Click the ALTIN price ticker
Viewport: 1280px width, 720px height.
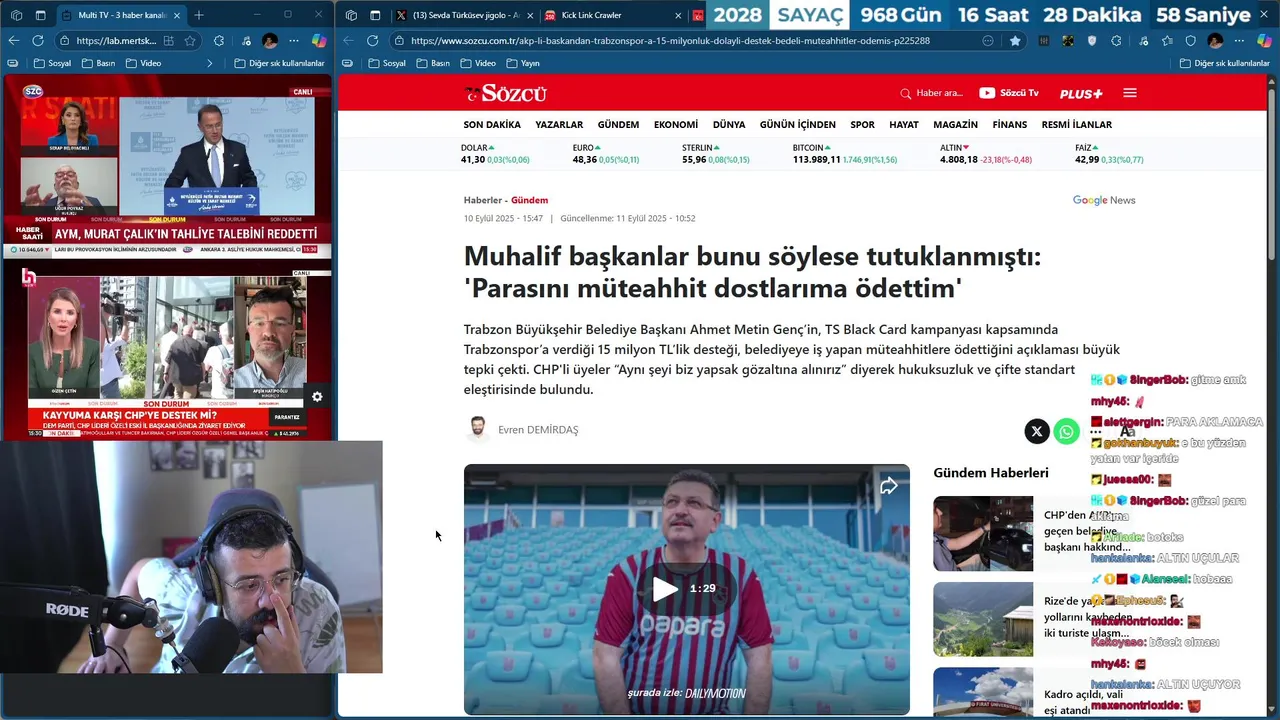tap(986, 154)
